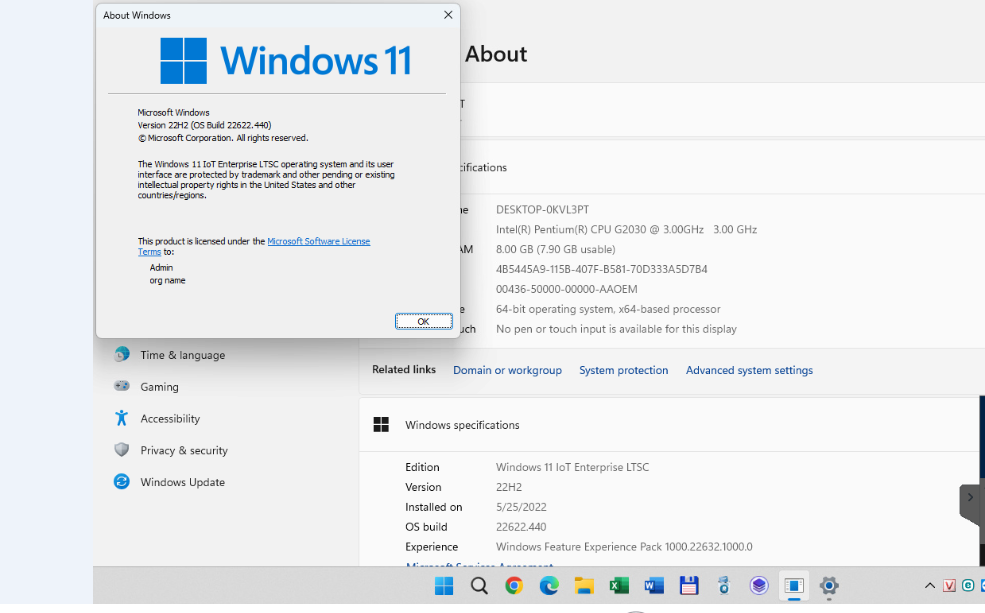Open Gaming settings in sidebar

[159, 387]
